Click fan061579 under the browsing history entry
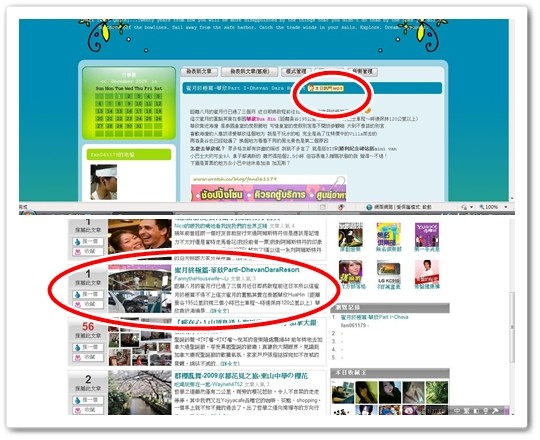540x440 pixels. (353, 325)
